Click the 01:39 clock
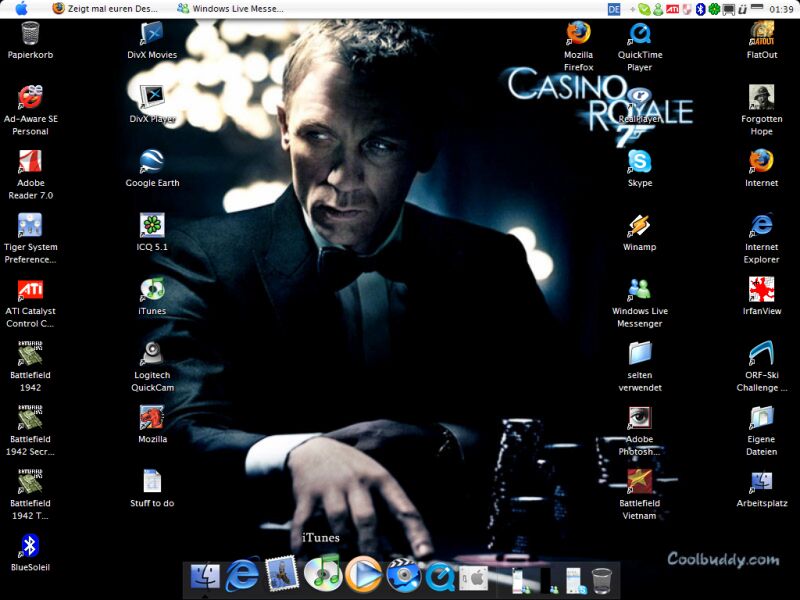800x600 pixels. 781,9
